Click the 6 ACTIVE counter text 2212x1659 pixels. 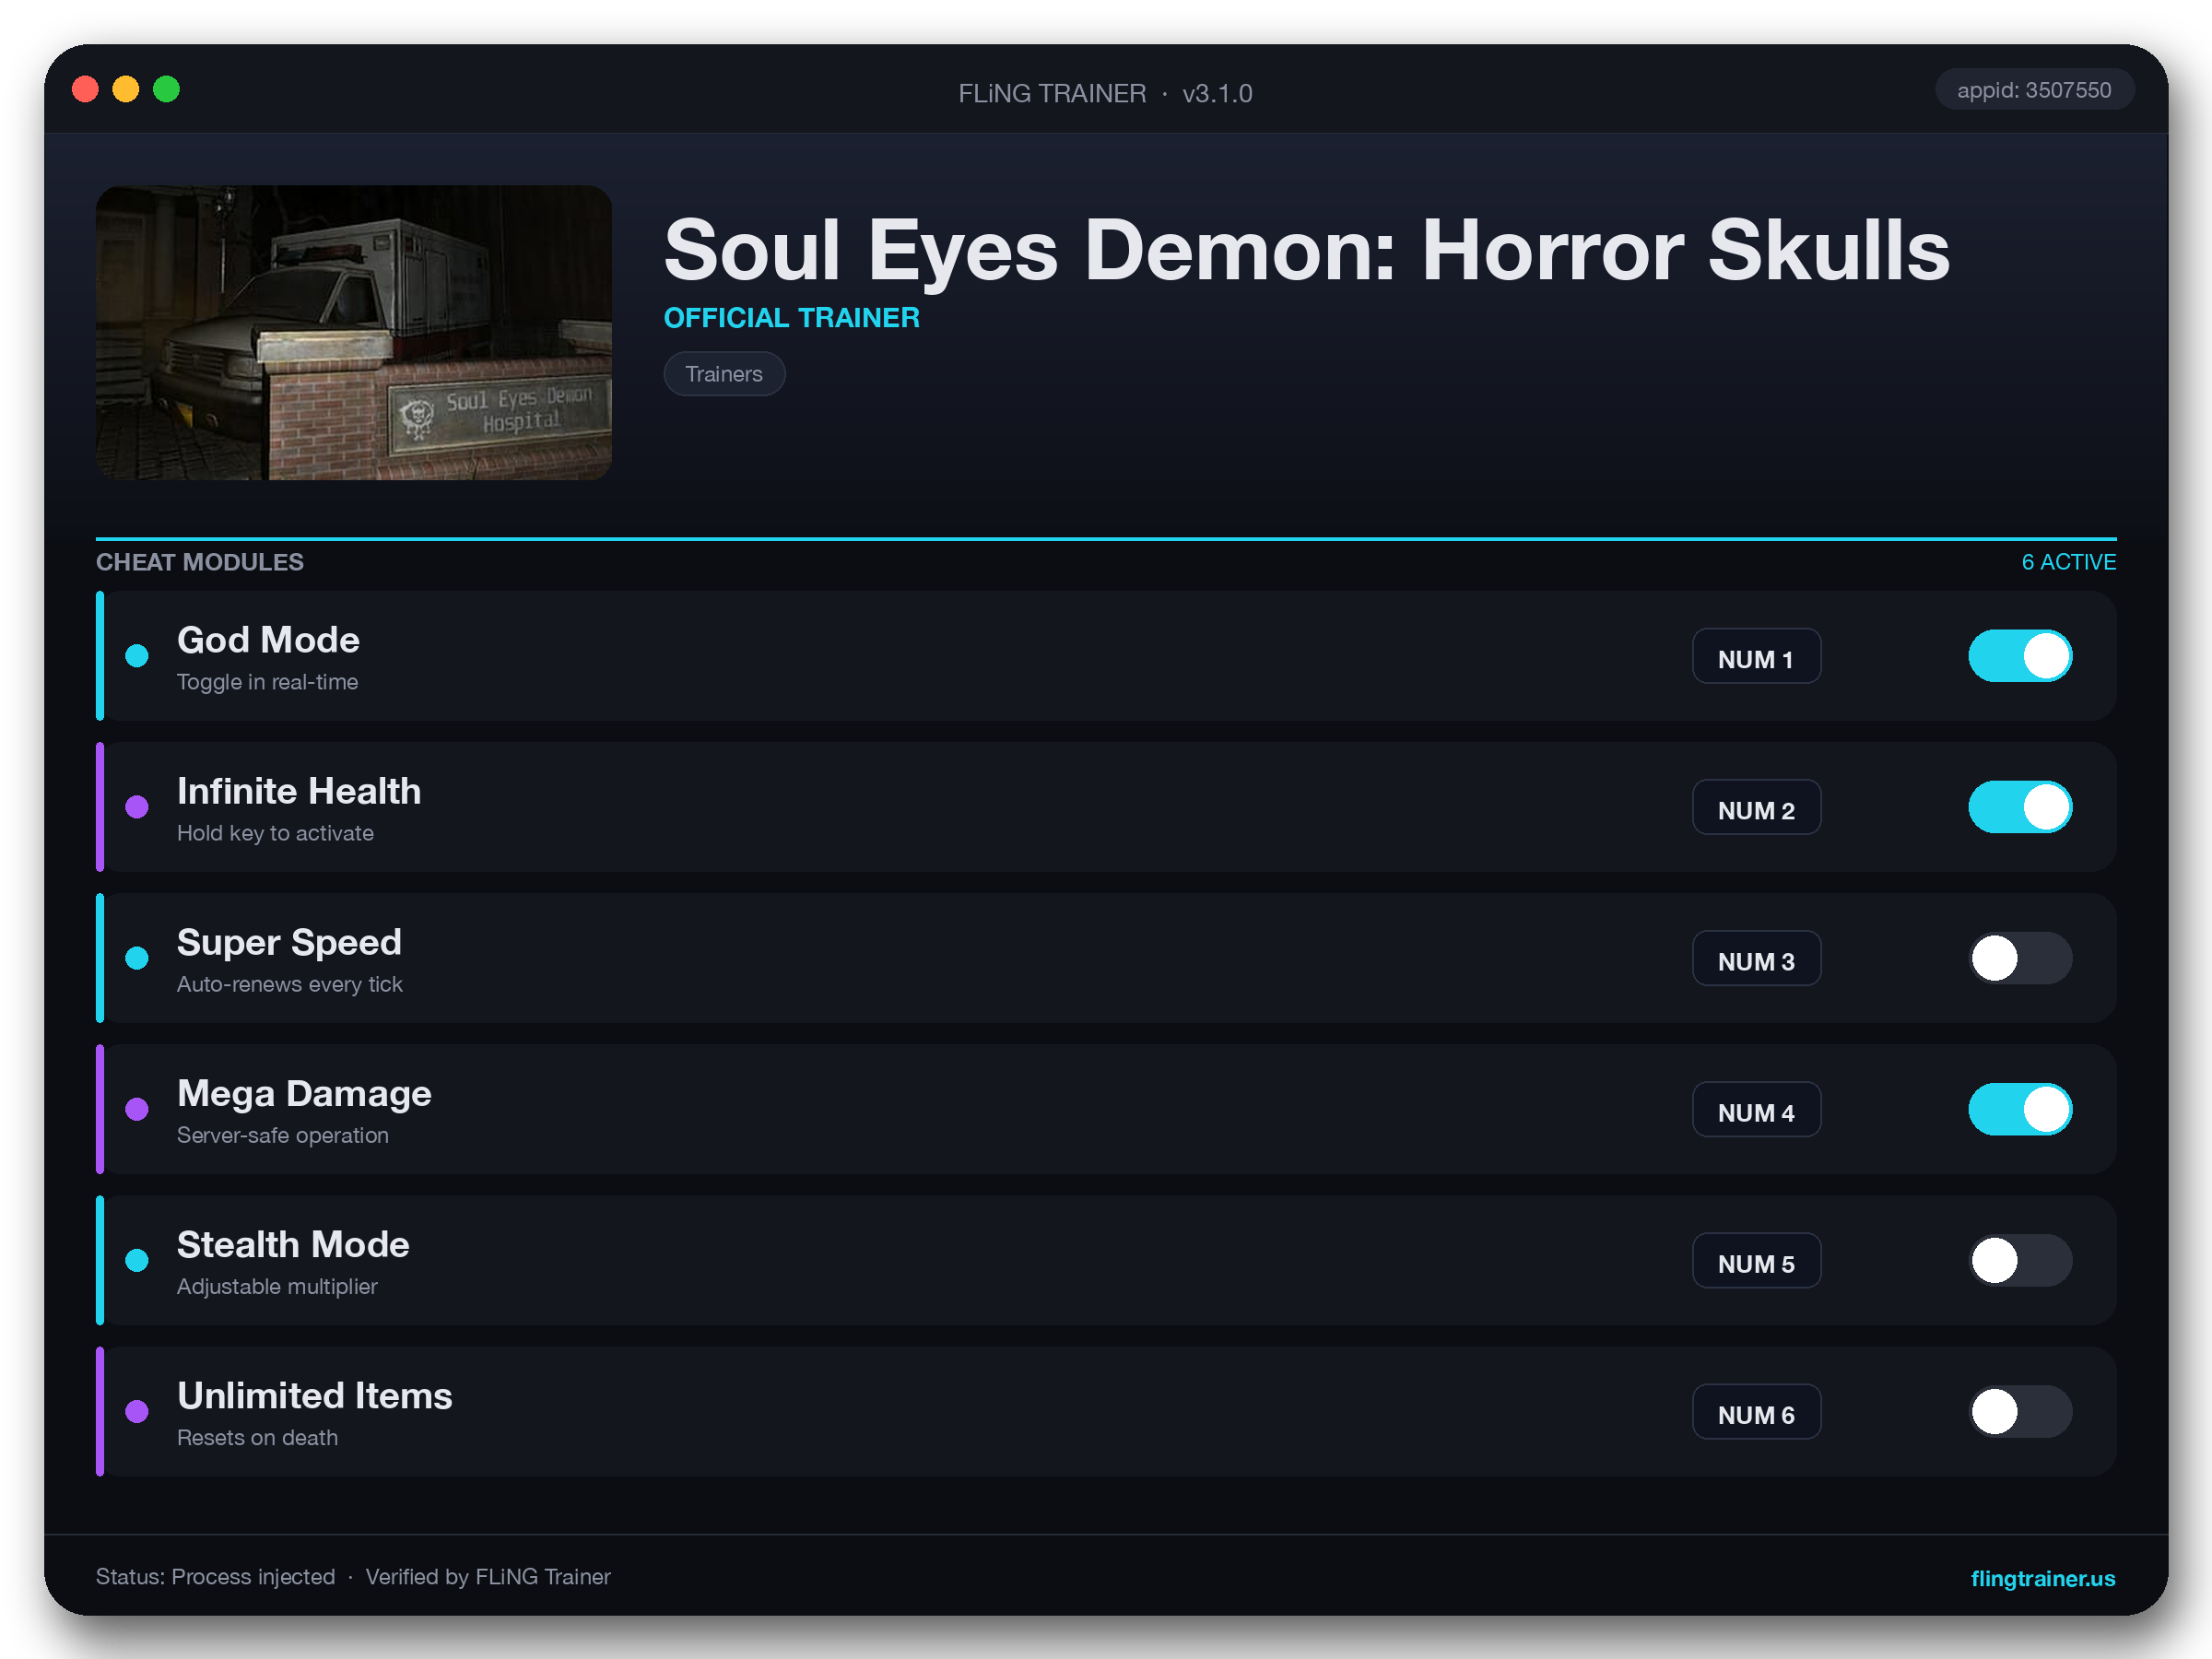point(2068,562)
